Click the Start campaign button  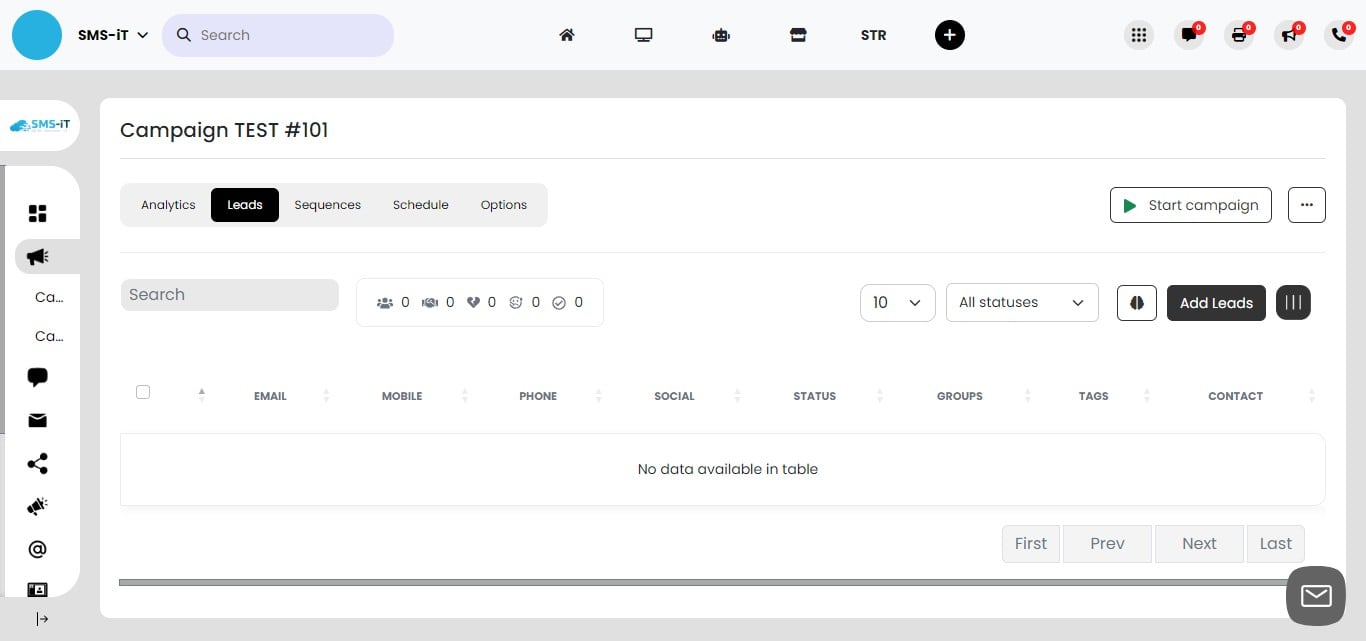coord(1190,204)
